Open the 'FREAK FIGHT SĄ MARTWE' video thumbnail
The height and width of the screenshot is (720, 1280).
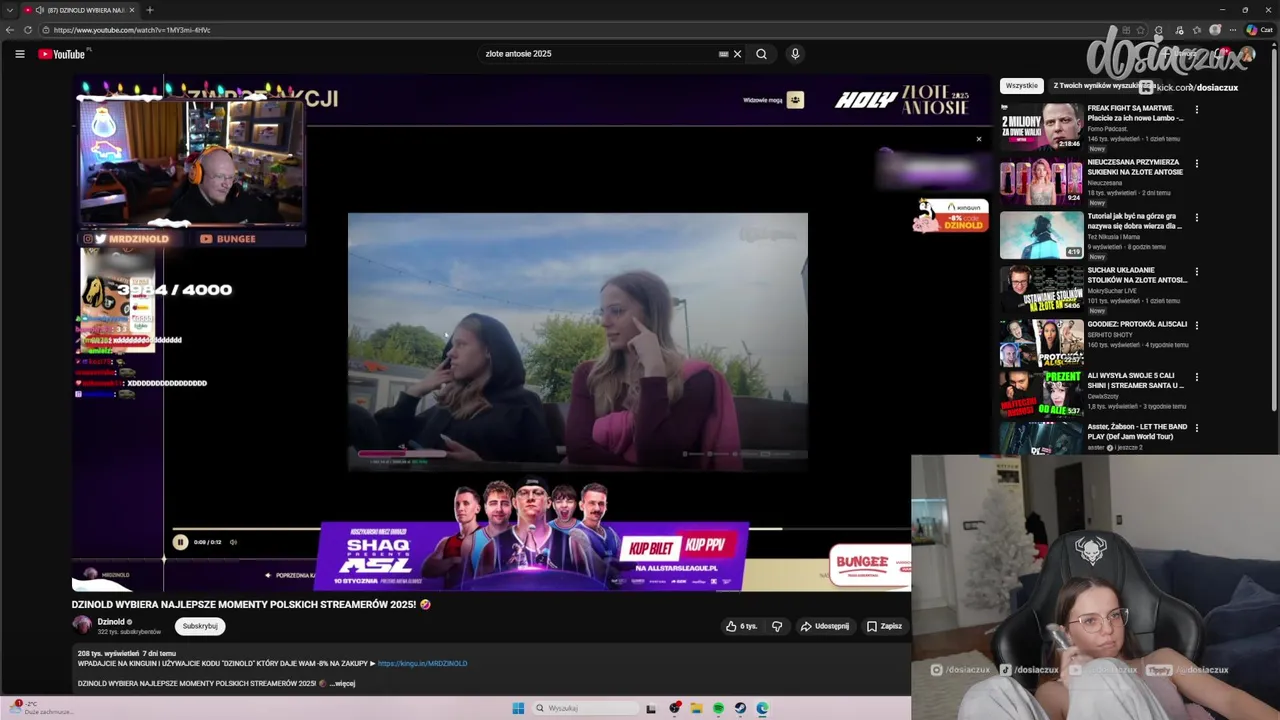tap(1041, 126)
